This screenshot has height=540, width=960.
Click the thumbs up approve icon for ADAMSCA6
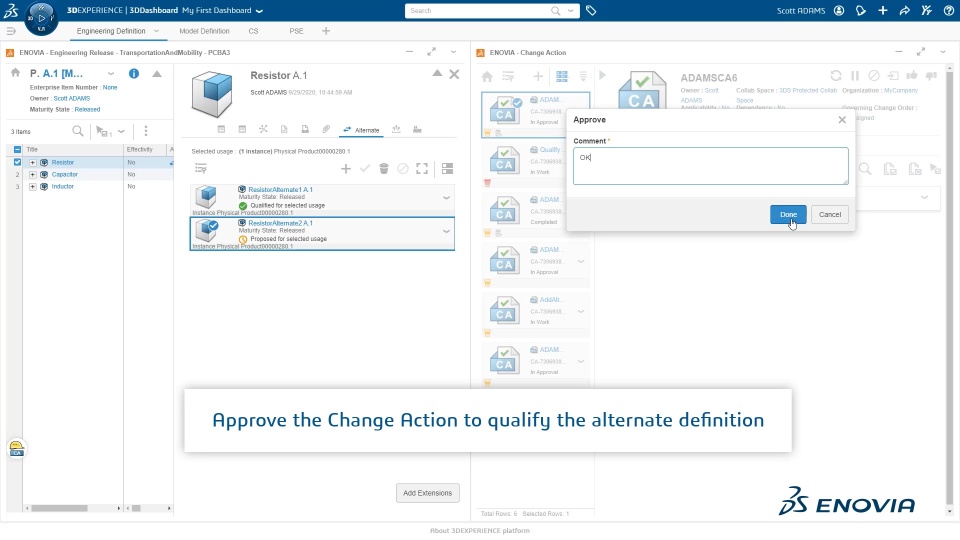(912, 75)
